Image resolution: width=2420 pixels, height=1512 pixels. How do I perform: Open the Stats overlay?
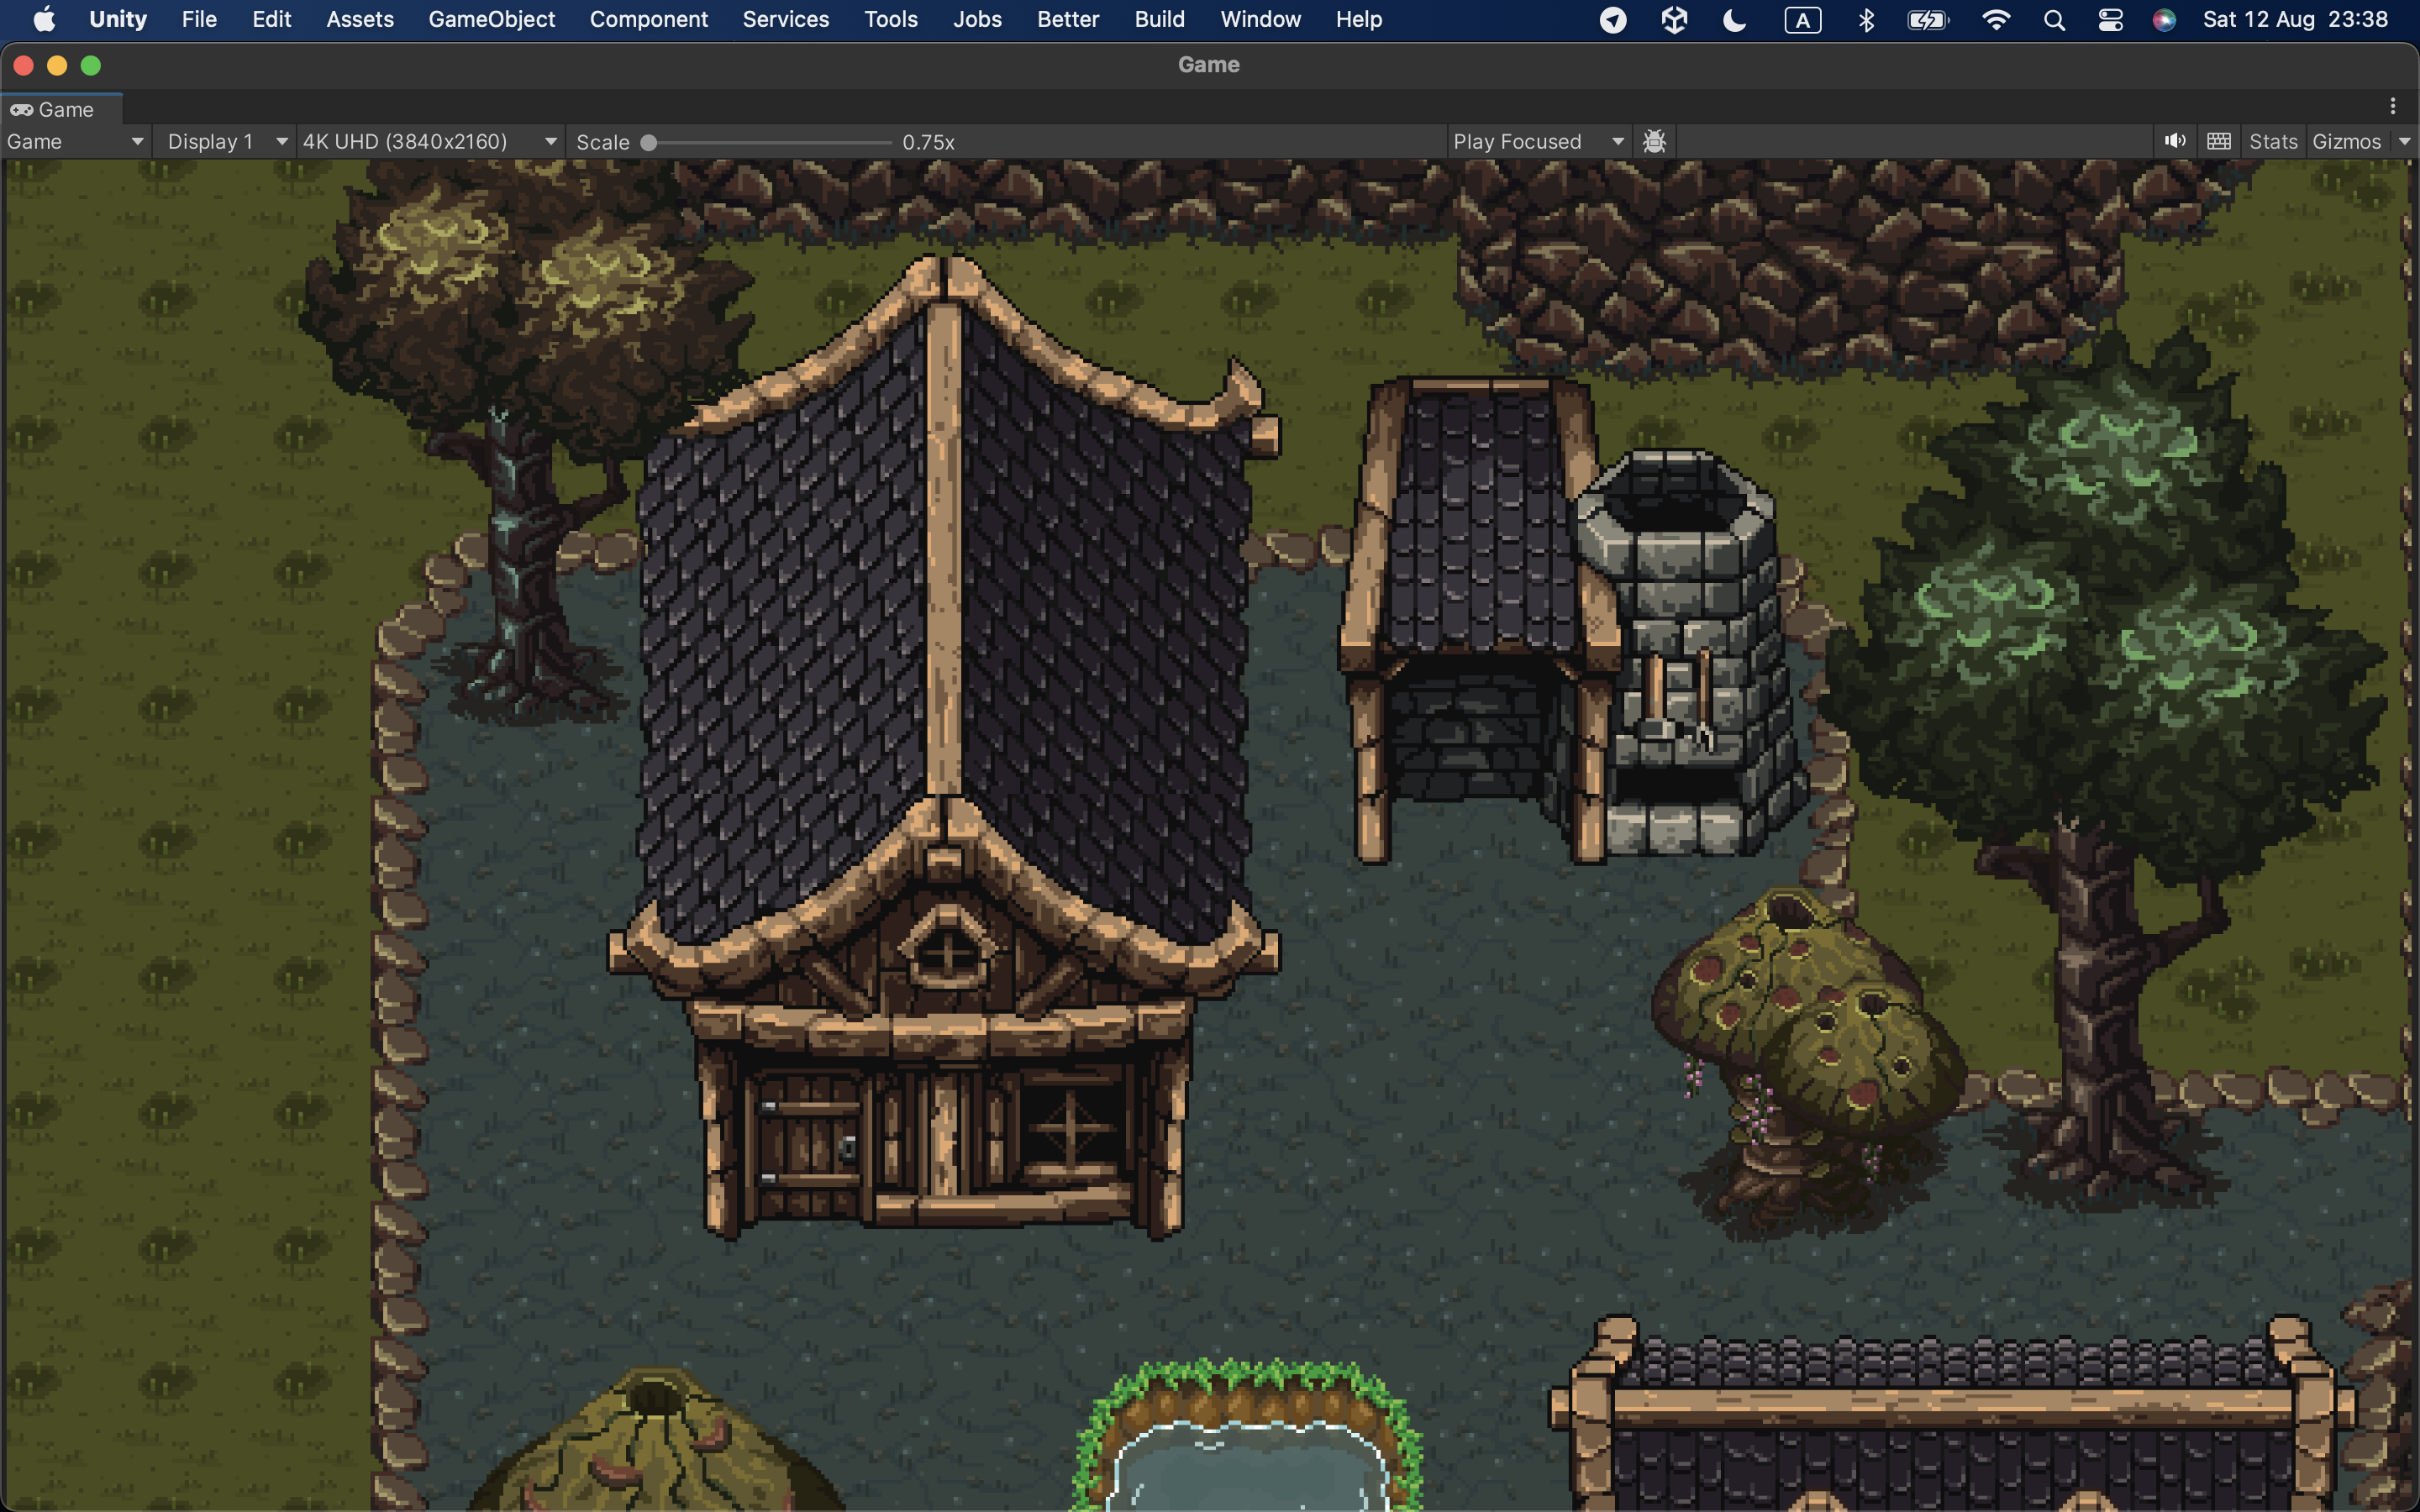[x=2273, y=141]
